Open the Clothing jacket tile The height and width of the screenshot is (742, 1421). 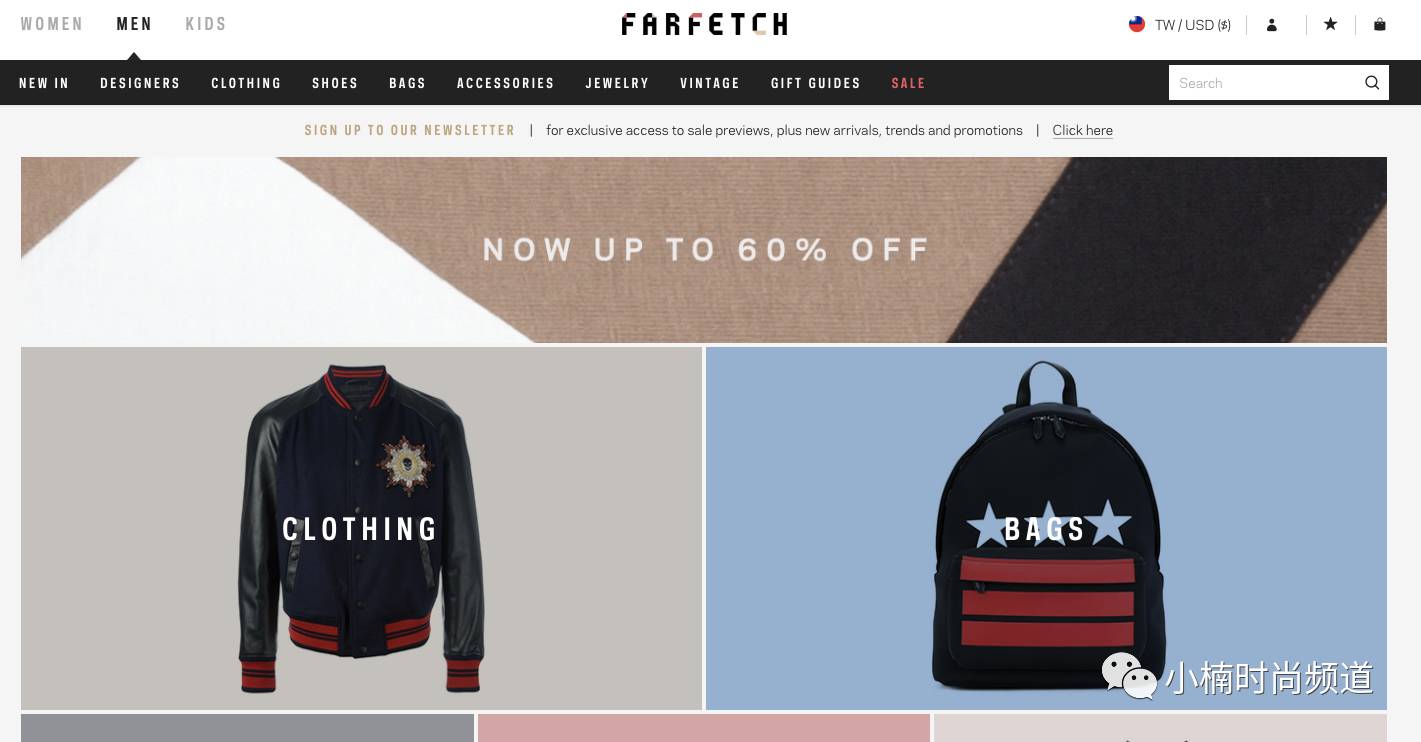[361, 528]
